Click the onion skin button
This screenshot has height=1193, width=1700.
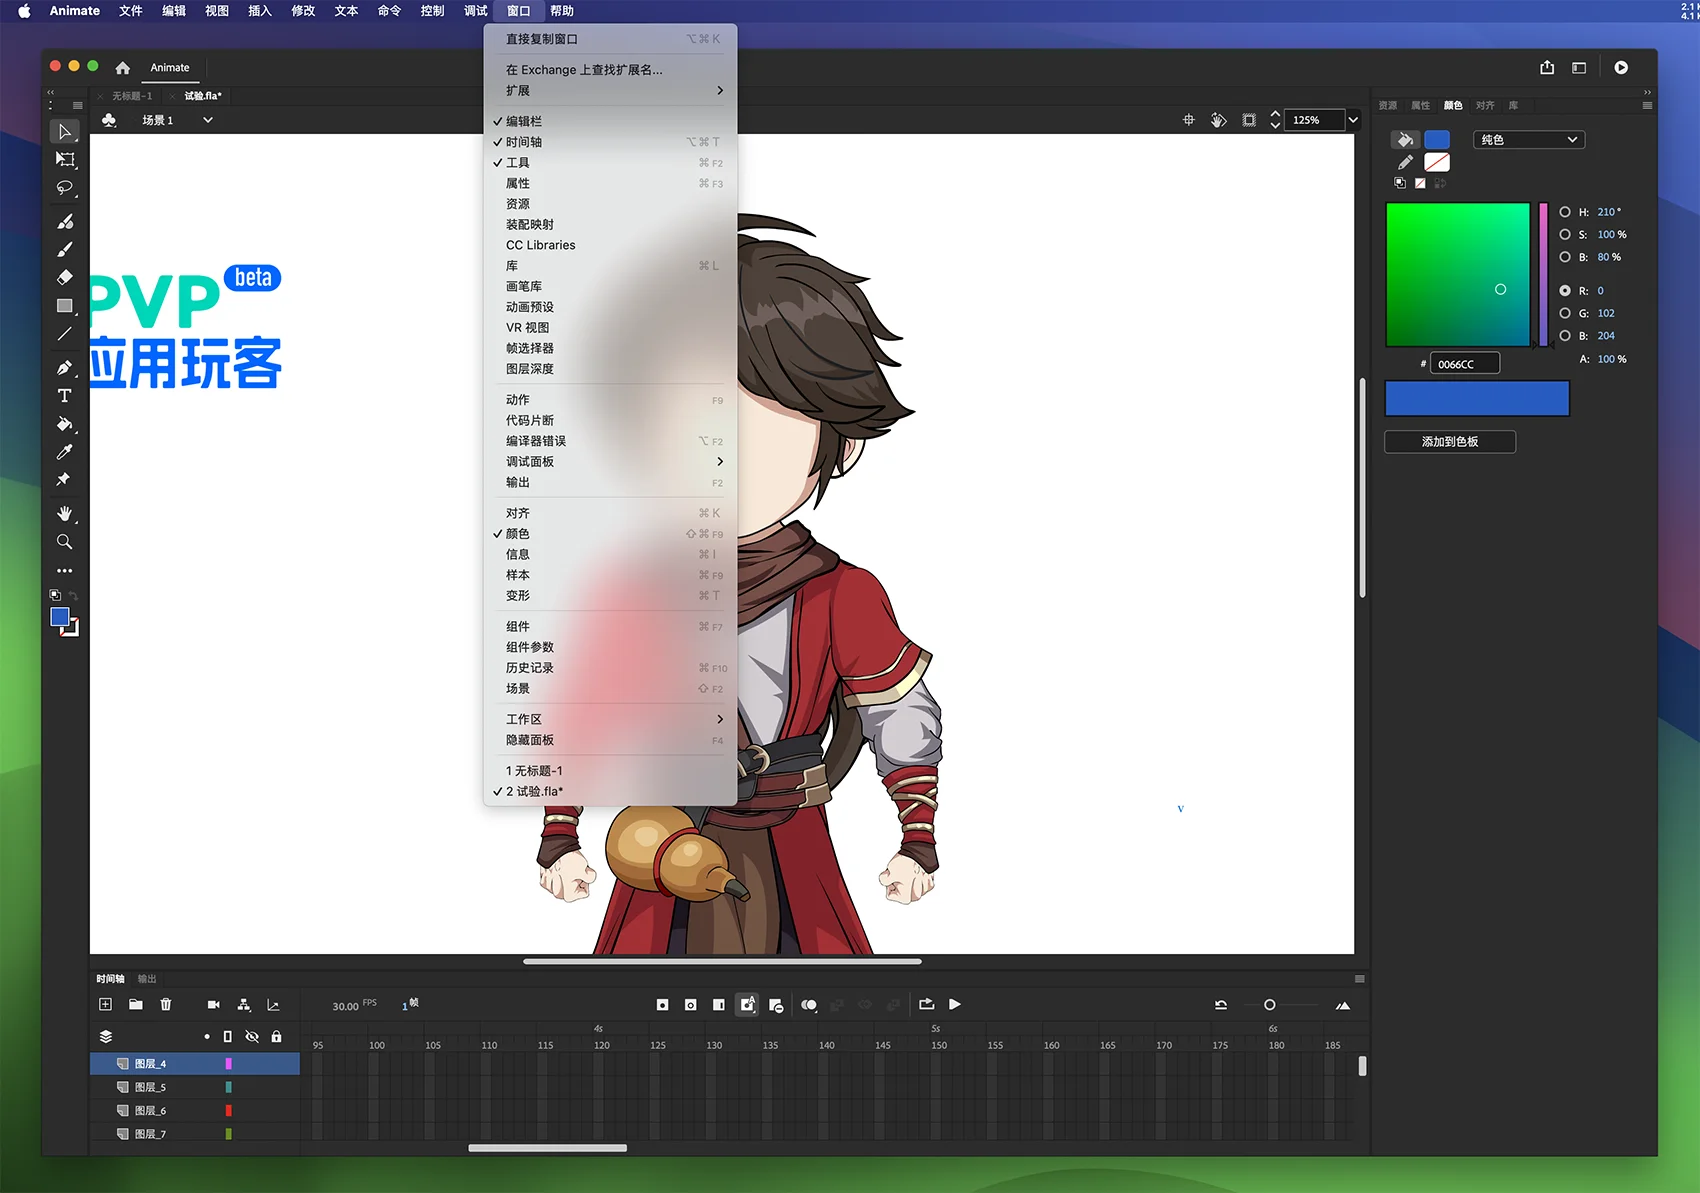[x=809, y=1005]
